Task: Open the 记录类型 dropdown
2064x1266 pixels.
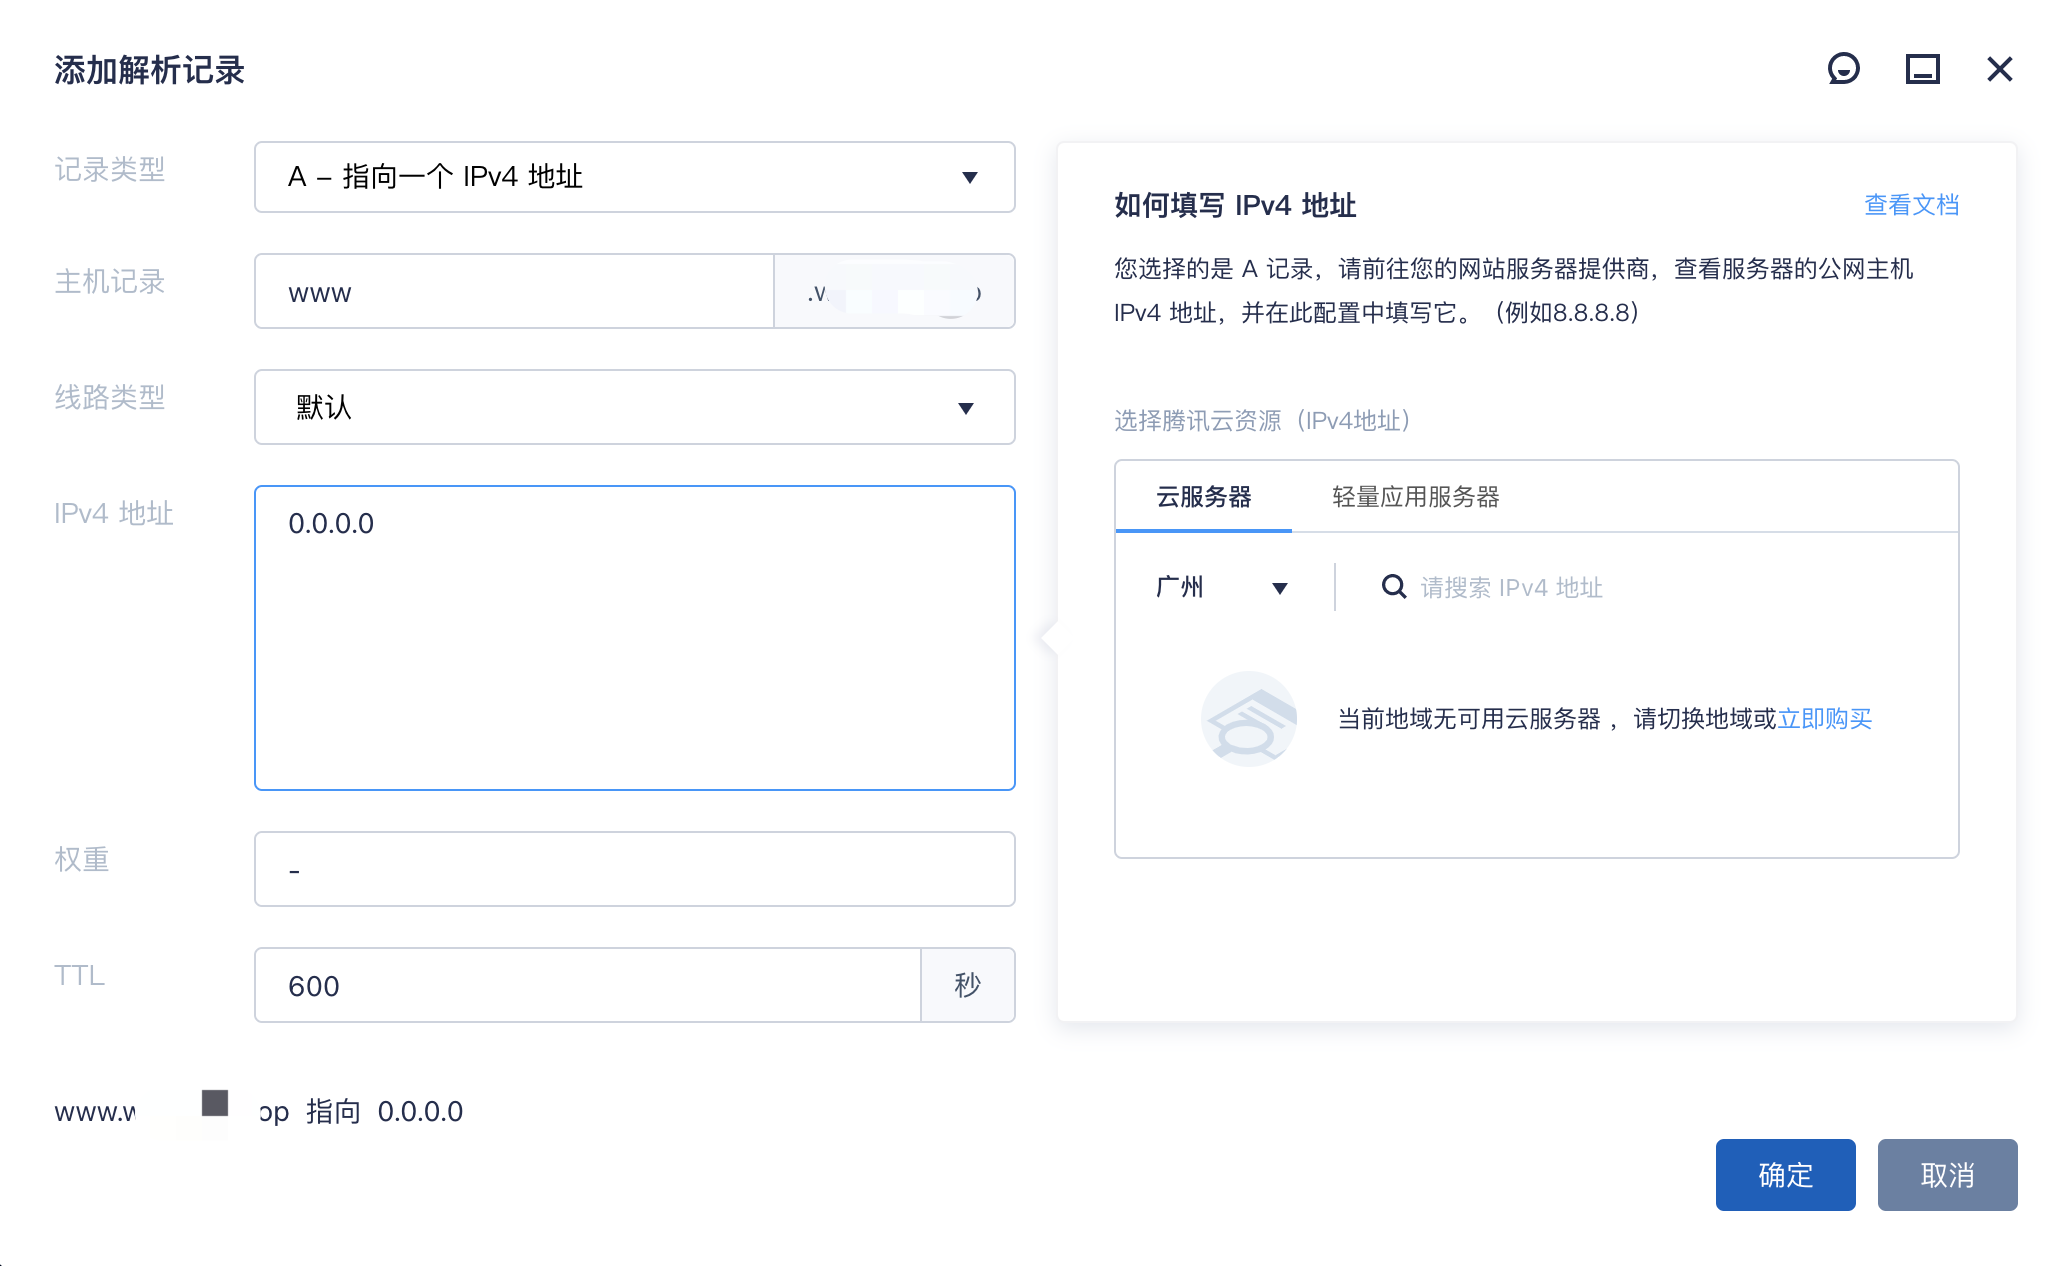Action: point(634,177)
